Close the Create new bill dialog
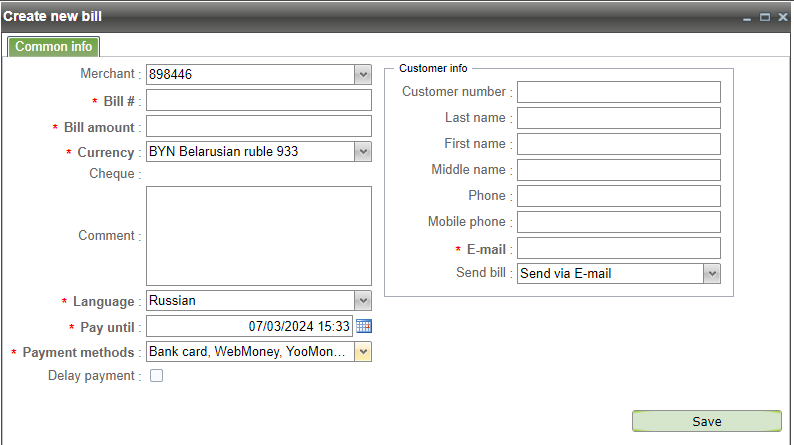 coord(781,17)
